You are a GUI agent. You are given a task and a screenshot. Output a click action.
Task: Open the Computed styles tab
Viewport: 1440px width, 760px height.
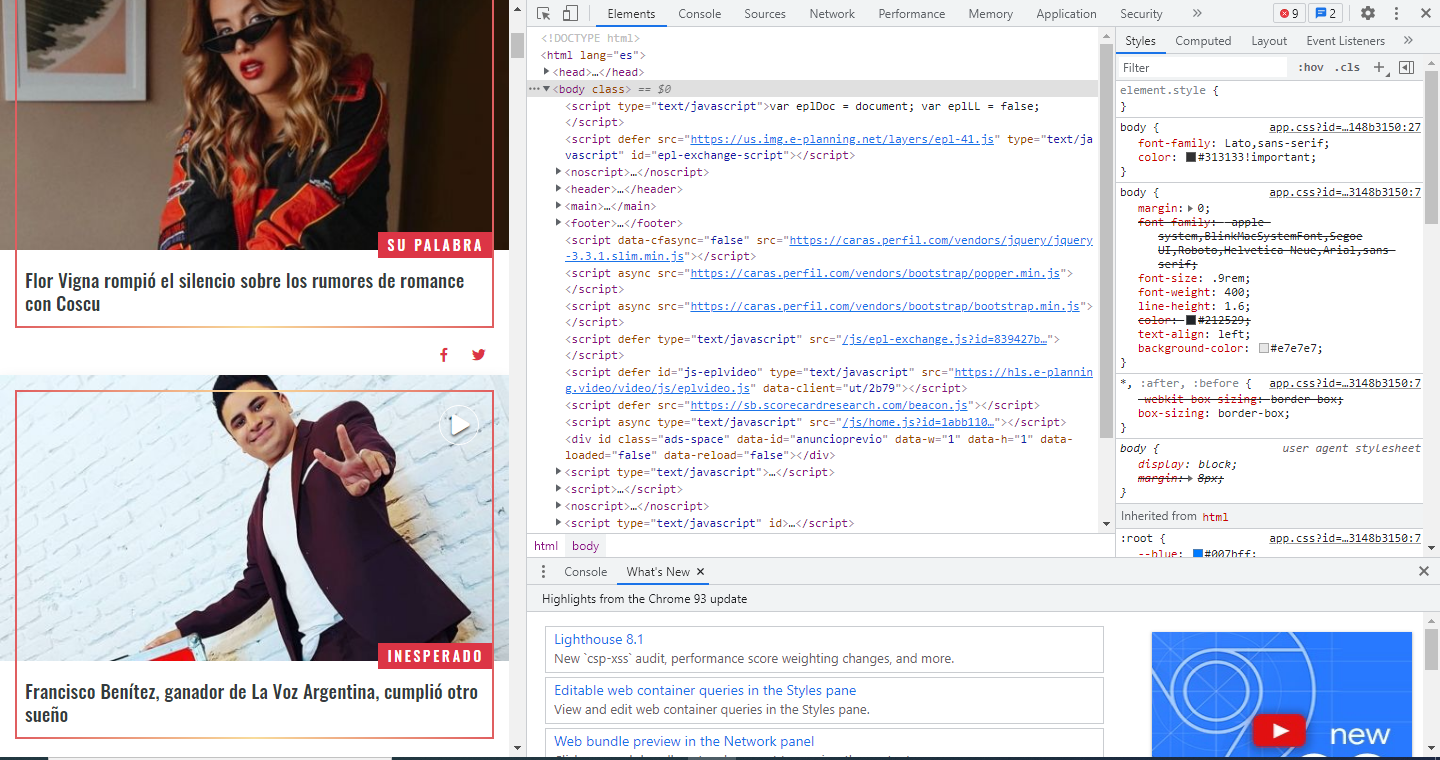tap(1203, 41)
